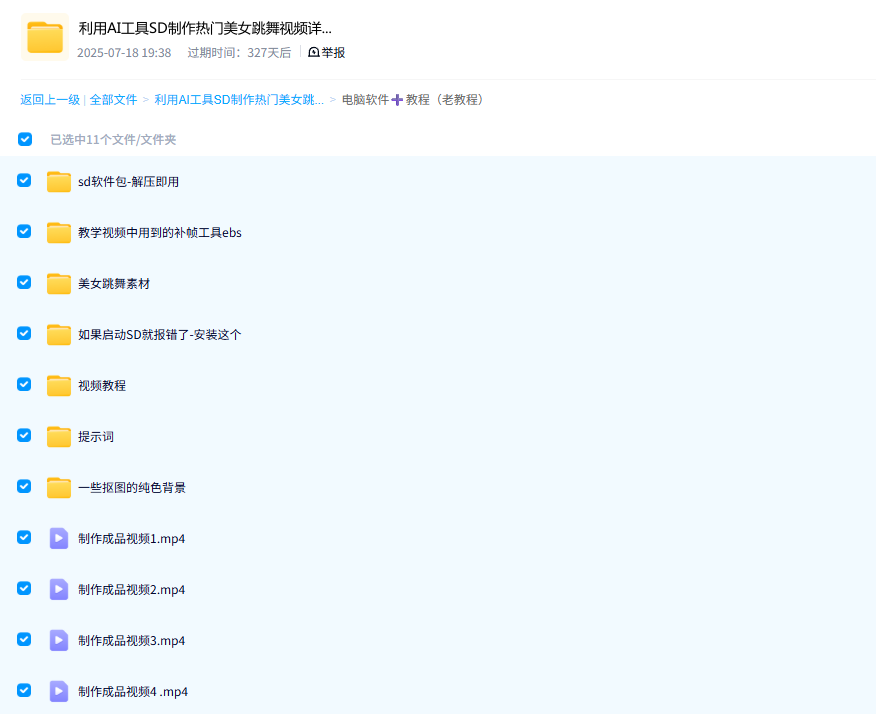Deselect the 提示词 folder checkbox
This screenshot has width=876, height=714.
point(24,435)
